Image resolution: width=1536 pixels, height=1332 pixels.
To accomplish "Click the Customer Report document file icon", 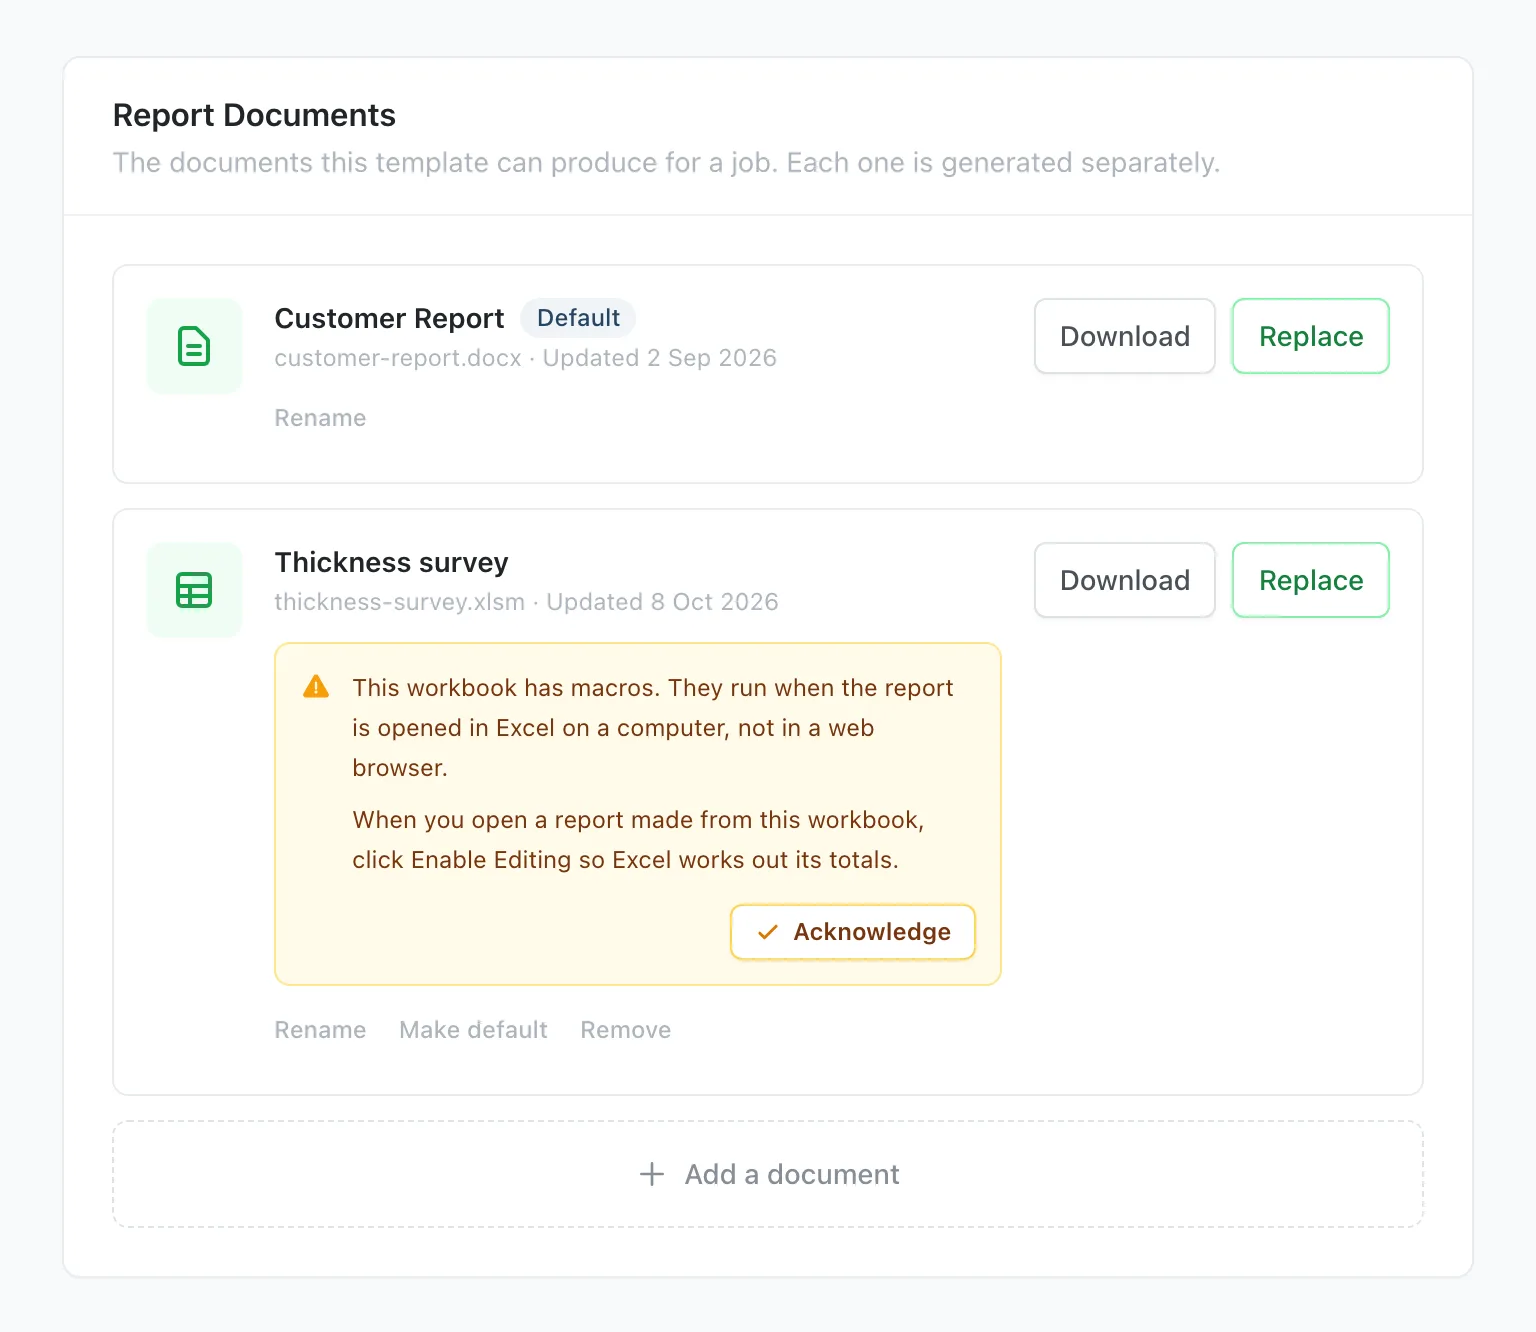I will click(194, 346).
